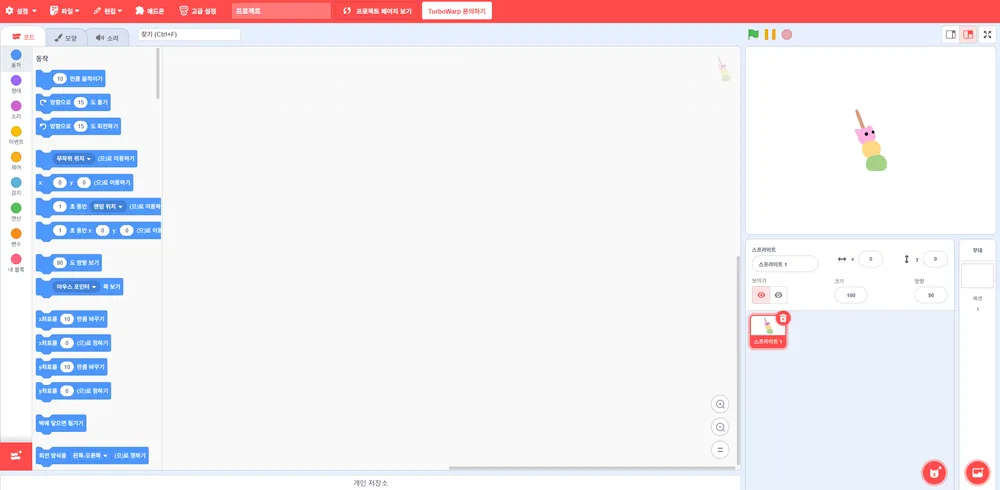The height and width of the screenshot is (490, 1000).
Task: Click the green flag to run project
Action: 753,34
